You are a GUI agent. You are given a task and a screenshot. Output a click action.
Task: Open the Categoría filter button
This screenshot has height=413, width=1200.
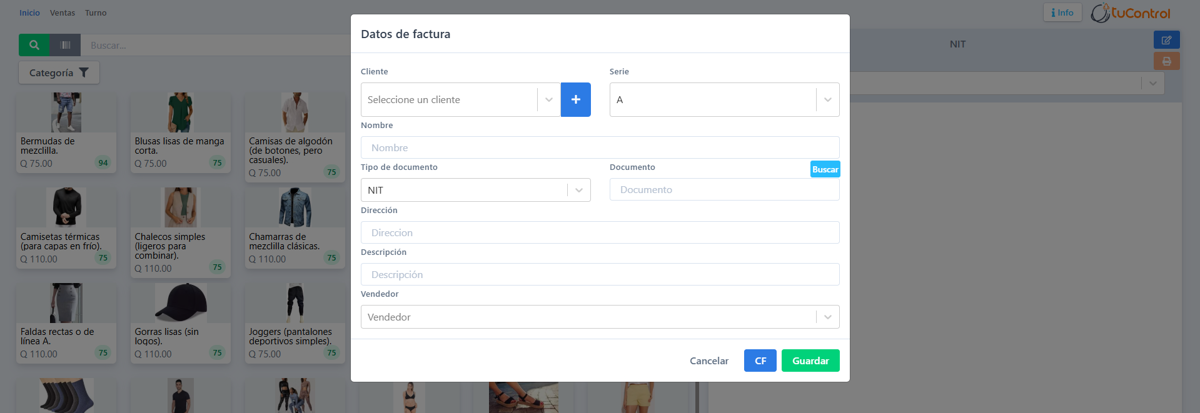(x=59, y=73)
